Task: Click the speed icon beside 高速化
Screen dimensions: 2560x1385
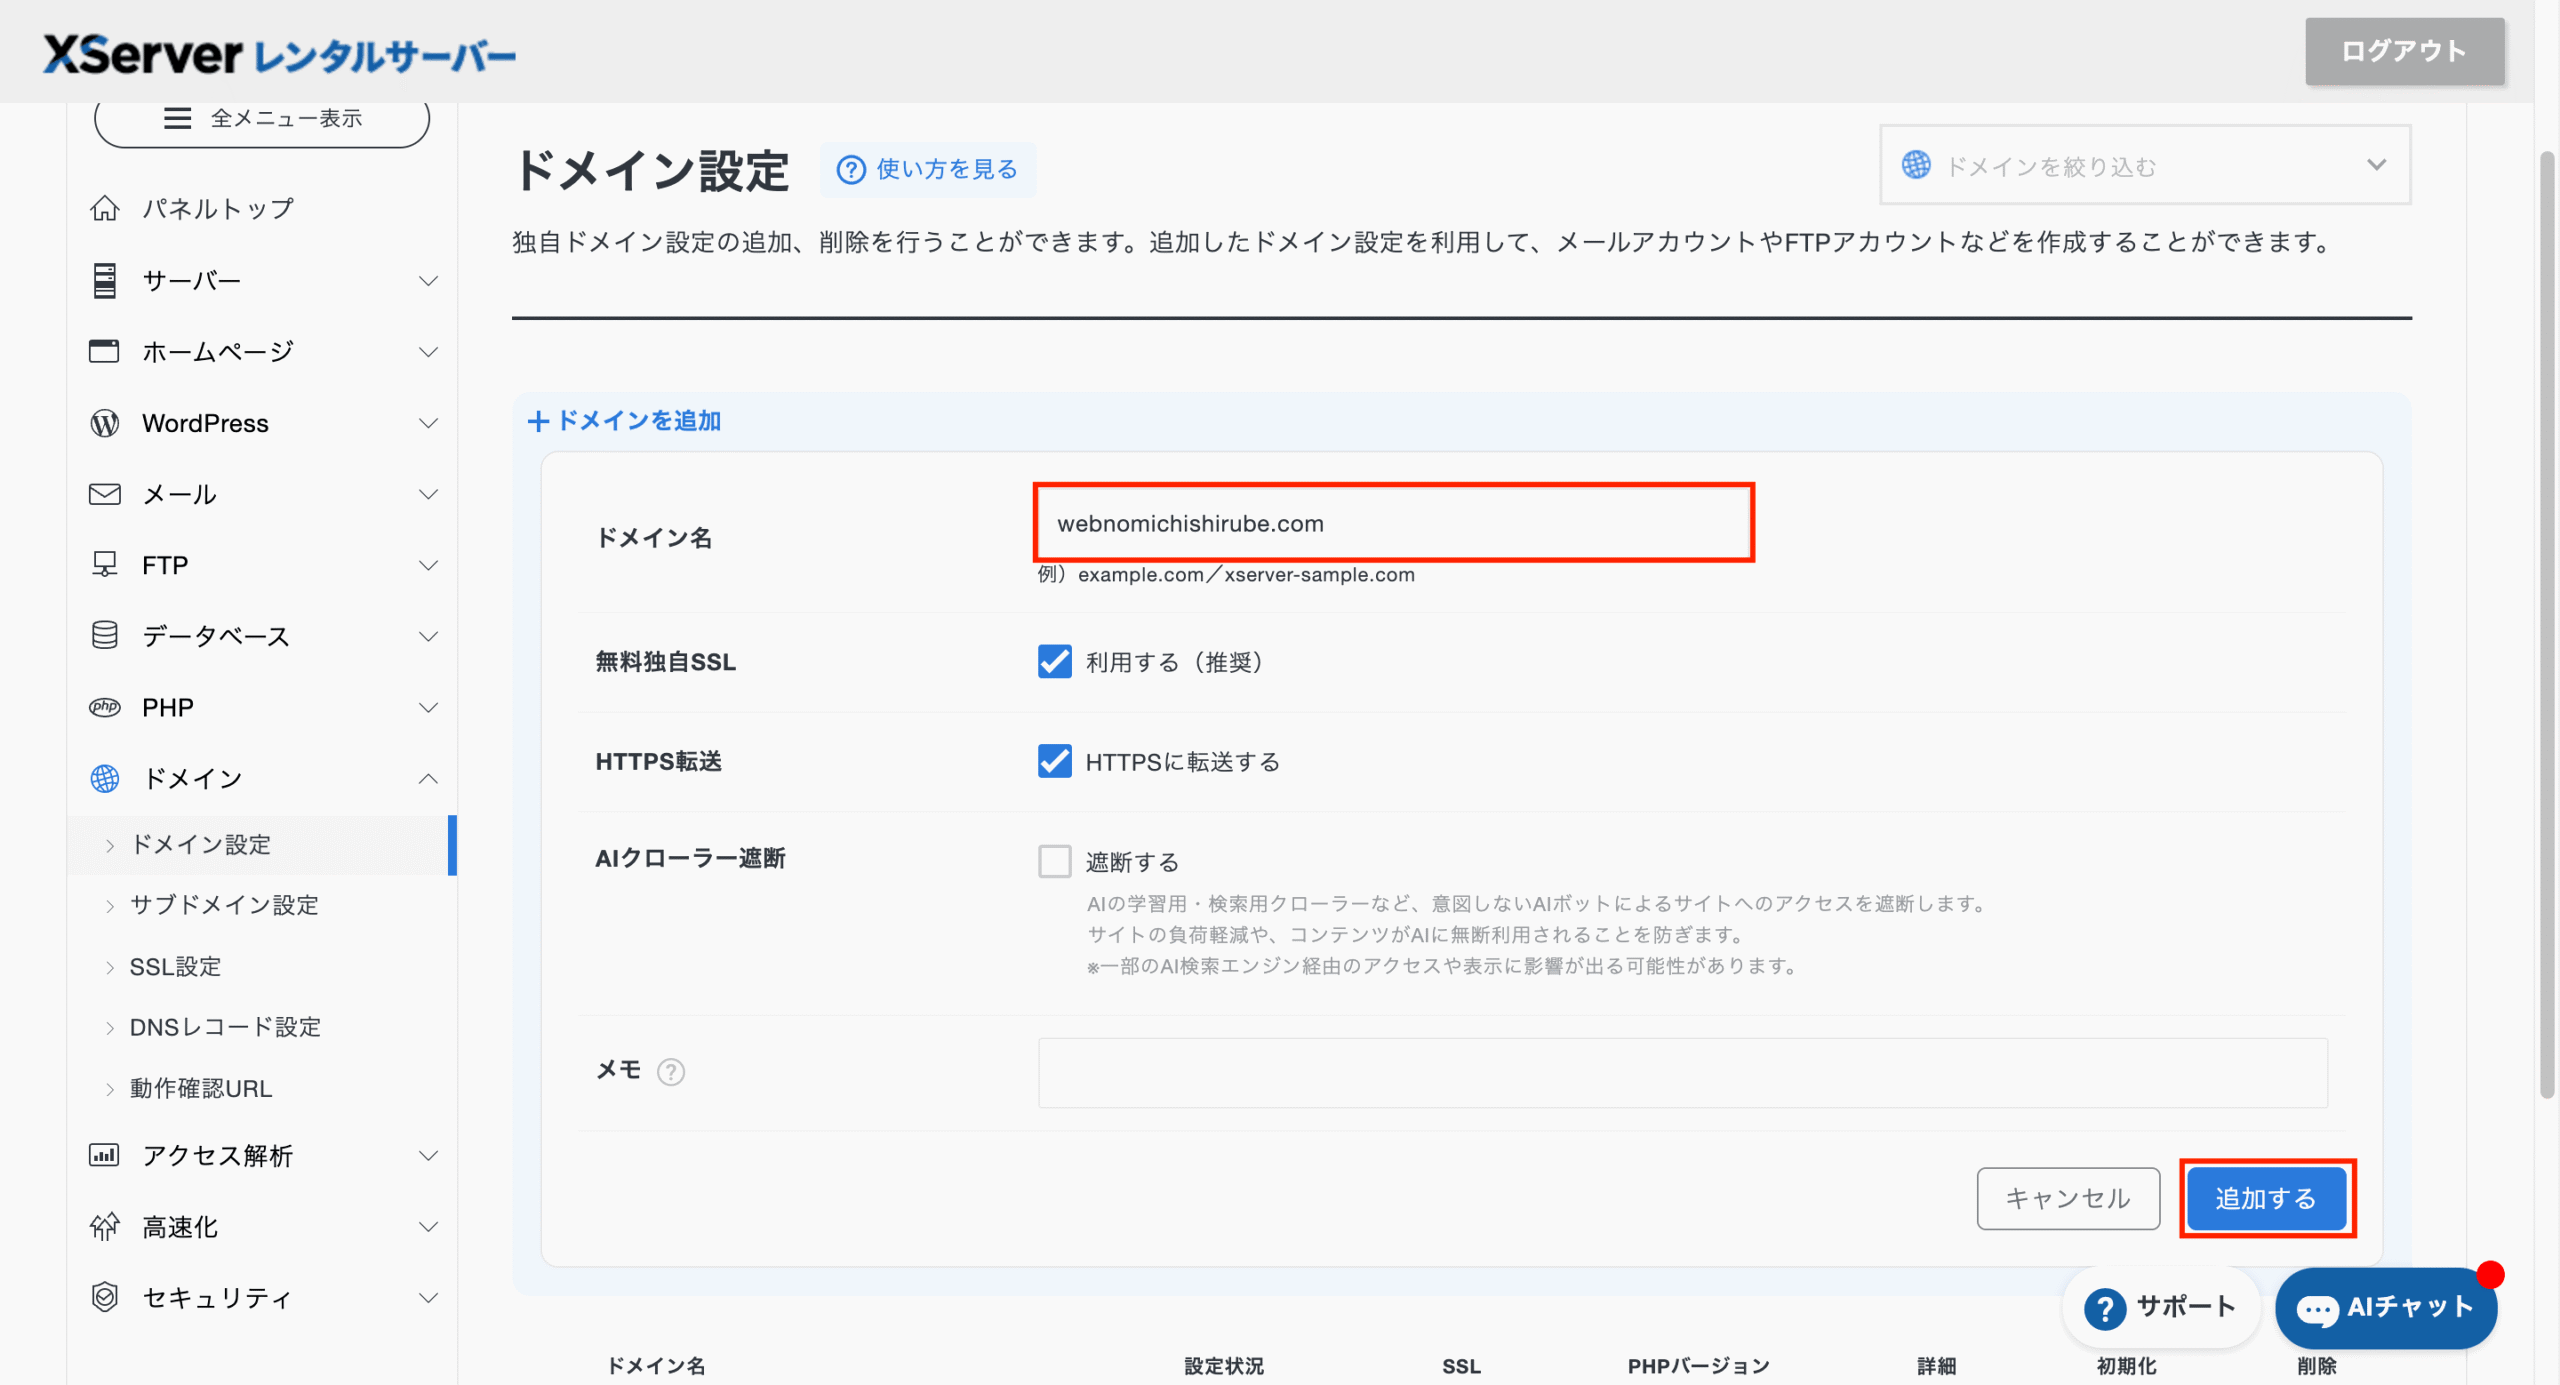Action: click(105, 1226)
